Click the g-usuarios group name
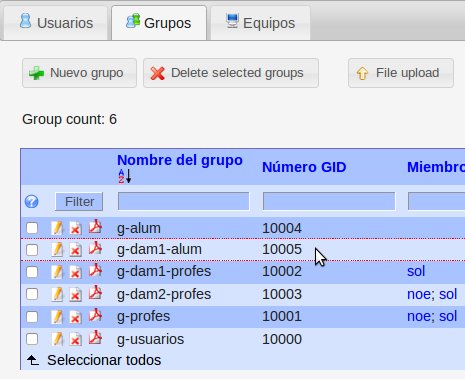 coord(151,340)
